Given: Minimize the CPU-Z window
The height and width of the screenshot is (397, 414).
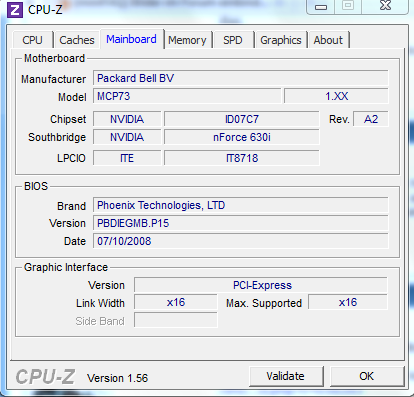Looking at the screenshot, I should coord(321,6).
